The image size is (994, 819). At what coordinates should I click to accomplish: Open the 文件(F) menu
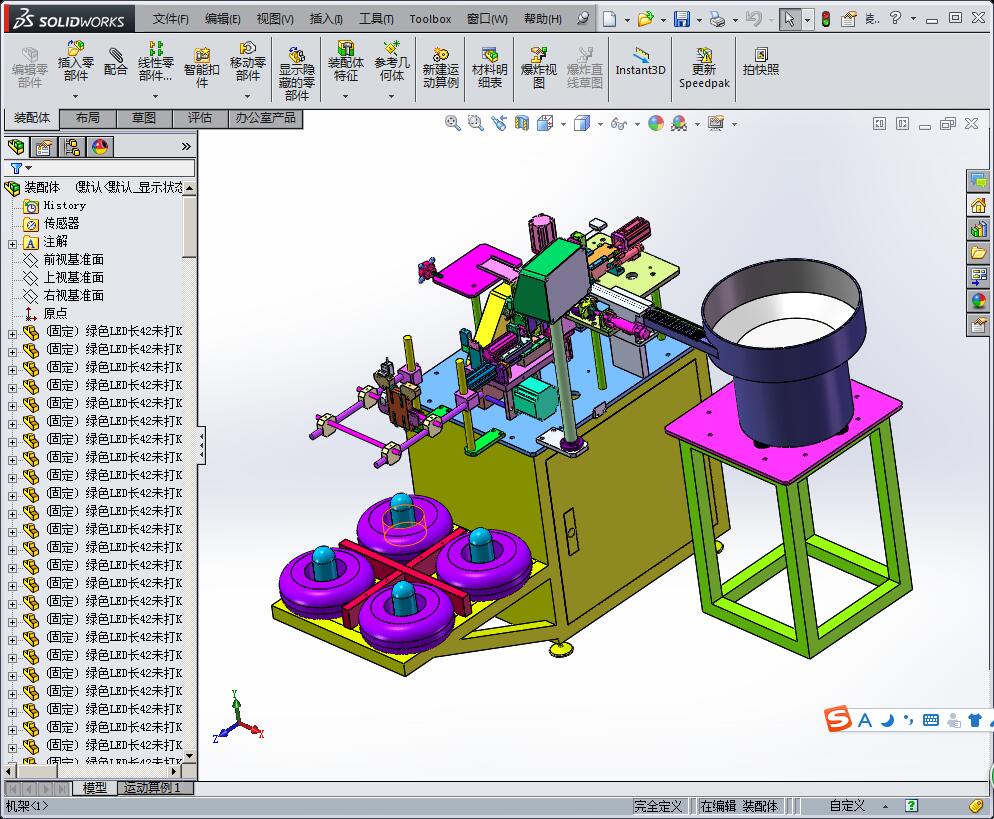click(x=171, y=19)
